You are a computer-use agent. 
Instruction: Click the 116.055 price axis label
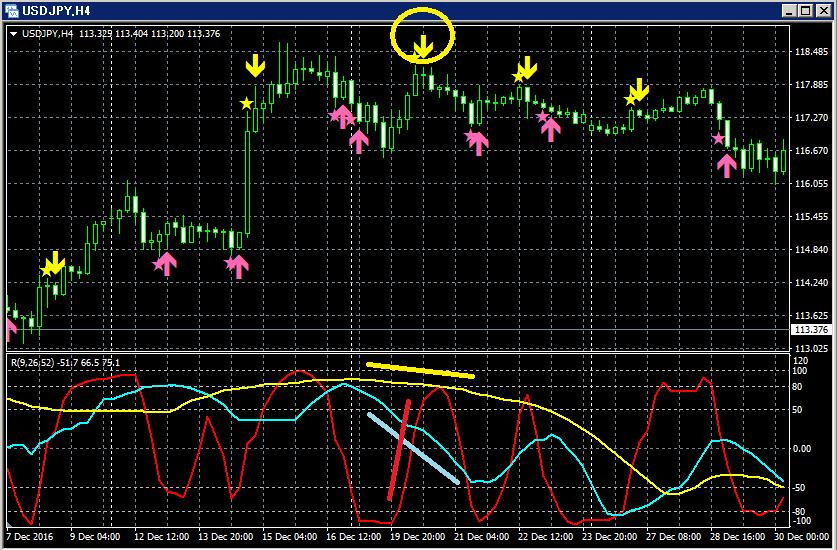[x=810, y=183]
